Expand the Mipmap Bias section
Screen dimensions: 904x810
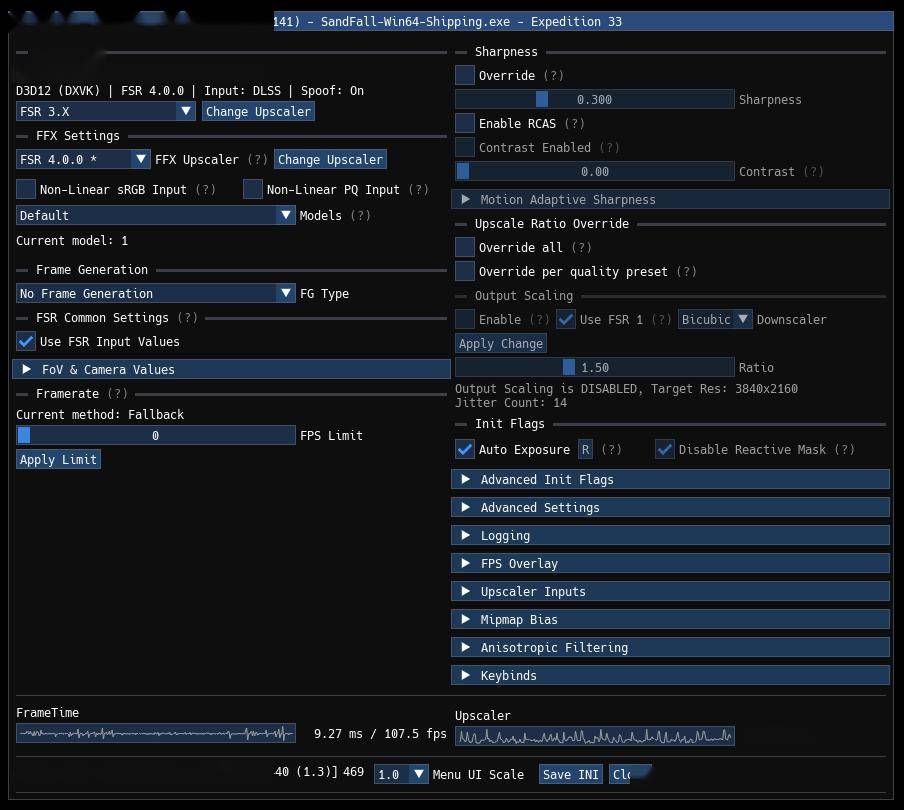pyautogui.click(x=671, y=619)
